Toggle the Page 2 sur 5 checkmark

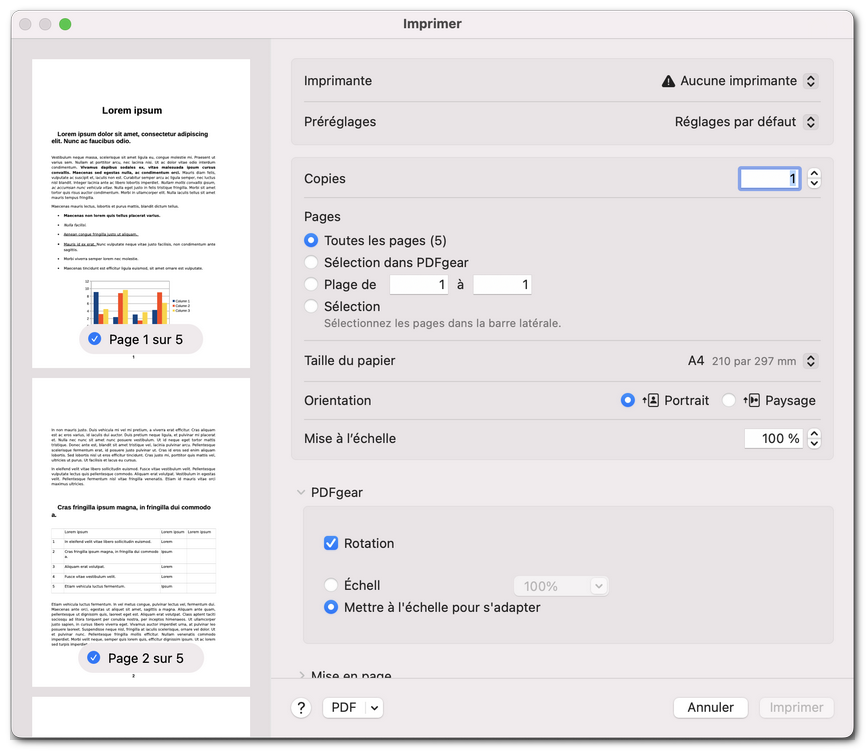[94, 658]
